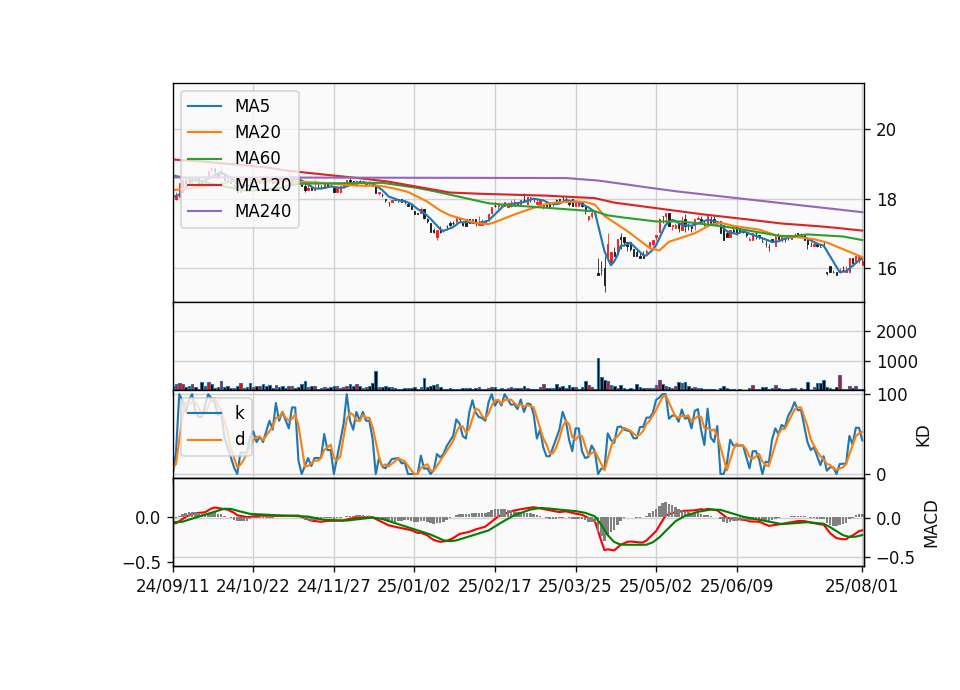
Task: Click the MA5 legend label
Action: [252, 106]
